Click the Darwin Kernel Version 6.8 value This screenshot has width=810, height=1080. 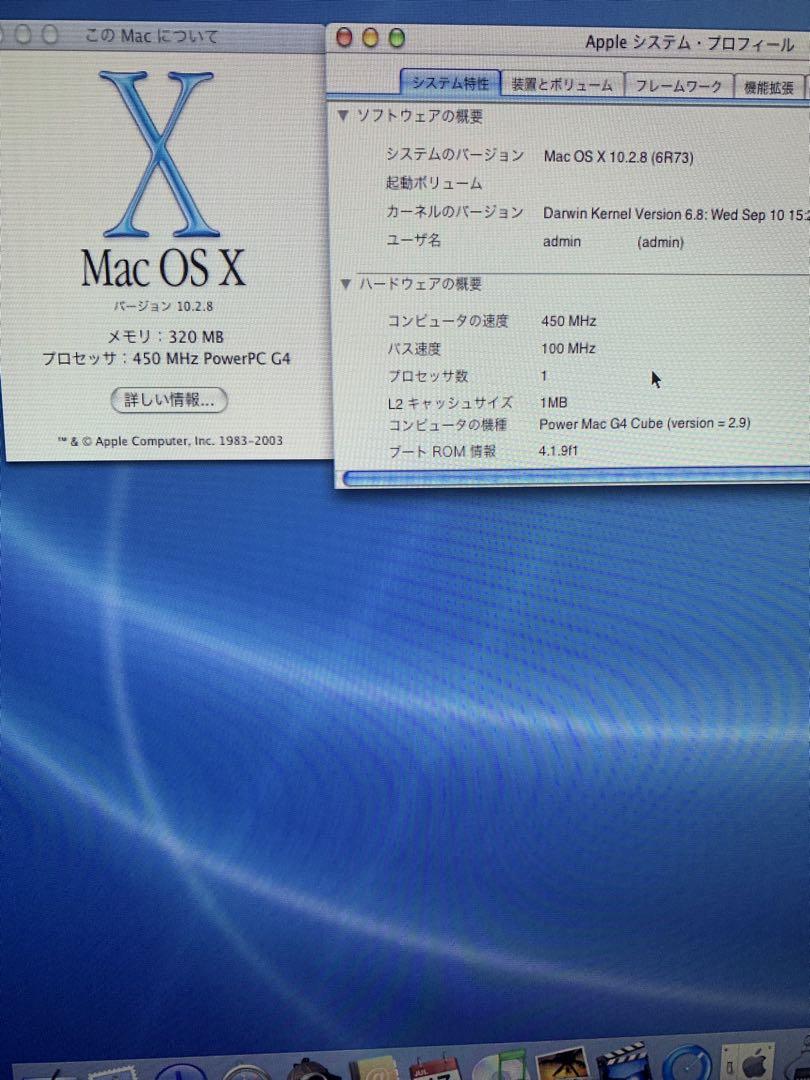click(x=676, y=214)
